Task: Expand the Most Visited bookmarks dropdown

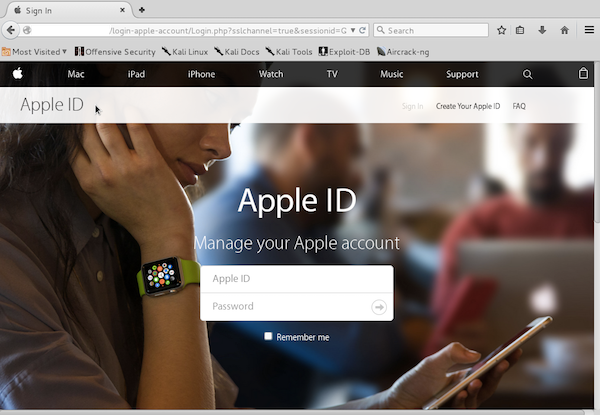Action: 34,52
